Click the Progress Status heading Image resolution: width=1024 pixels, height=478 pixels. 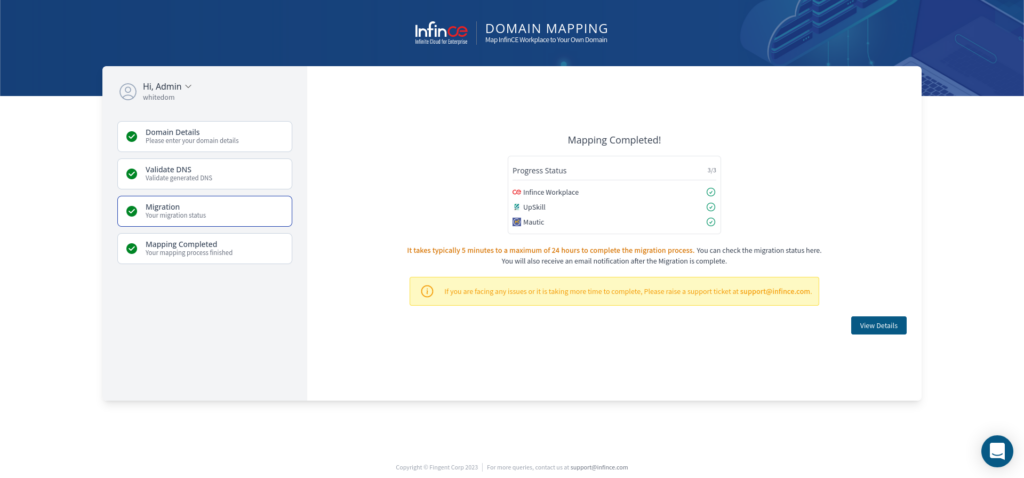[539, 170]
